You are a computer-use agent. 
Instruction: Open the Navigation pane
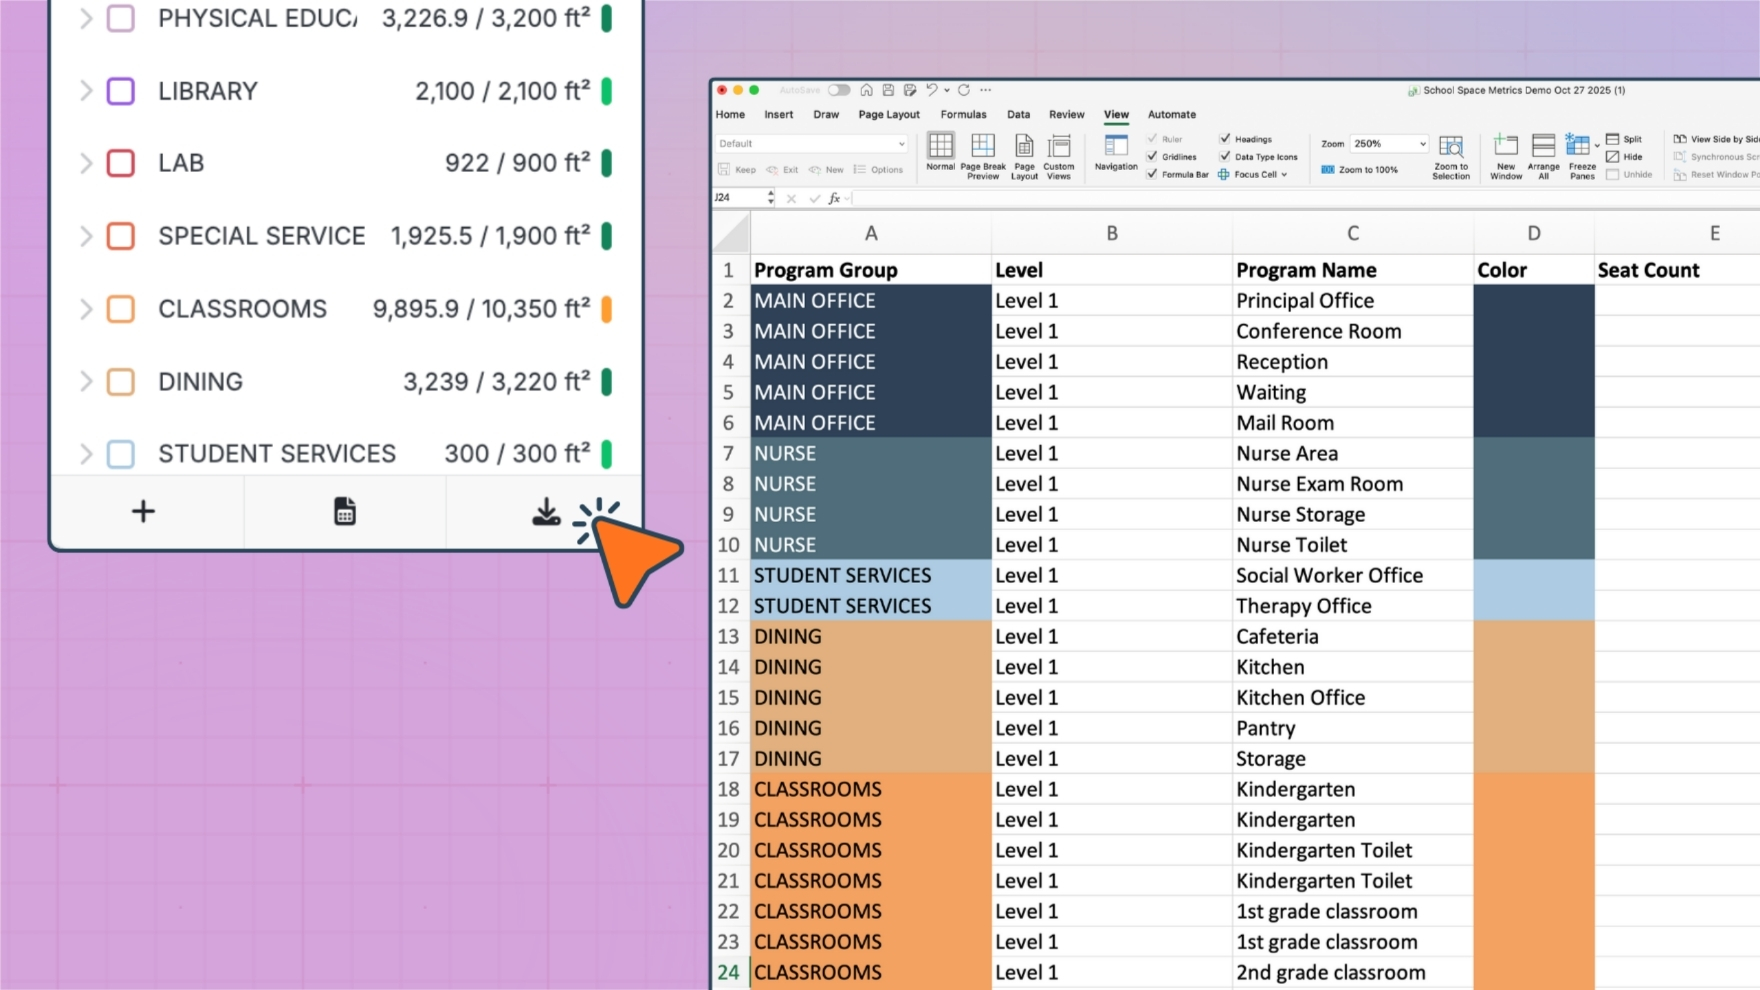tap(1115, 154)
